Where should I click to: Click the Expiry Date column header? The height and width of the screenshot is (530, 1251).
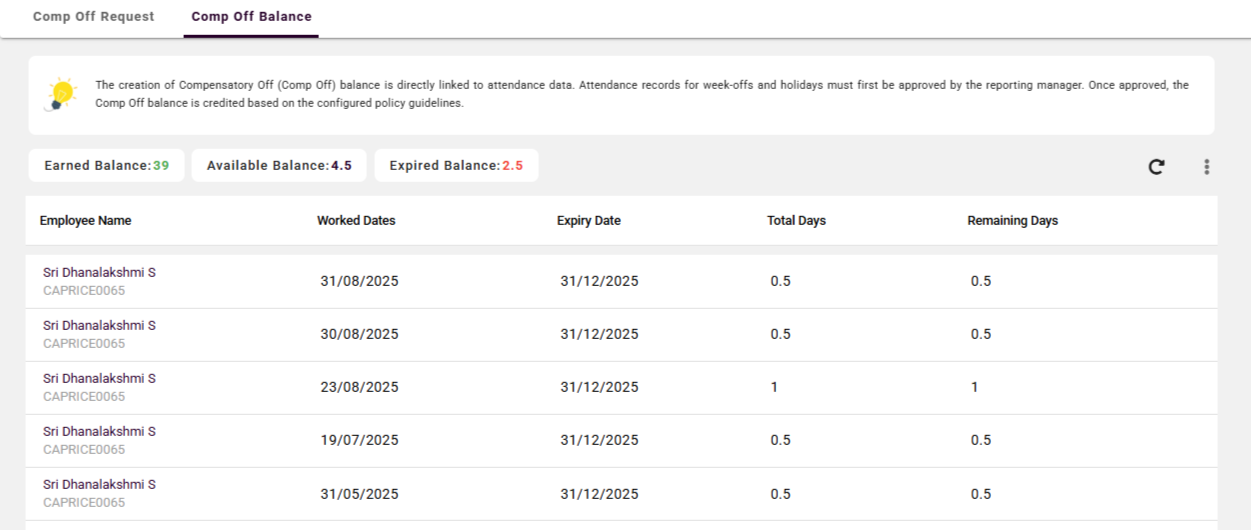588,221
